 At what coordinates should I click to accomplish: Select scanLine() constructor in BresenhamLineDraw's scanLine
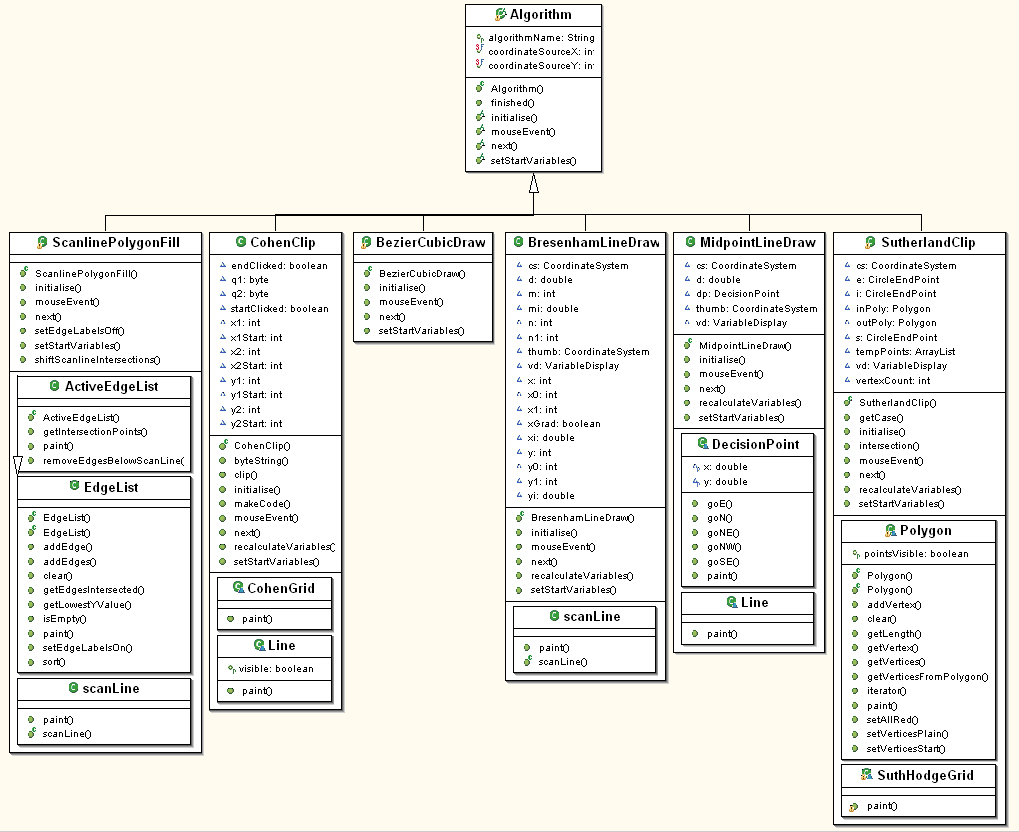tap(563, 662)
